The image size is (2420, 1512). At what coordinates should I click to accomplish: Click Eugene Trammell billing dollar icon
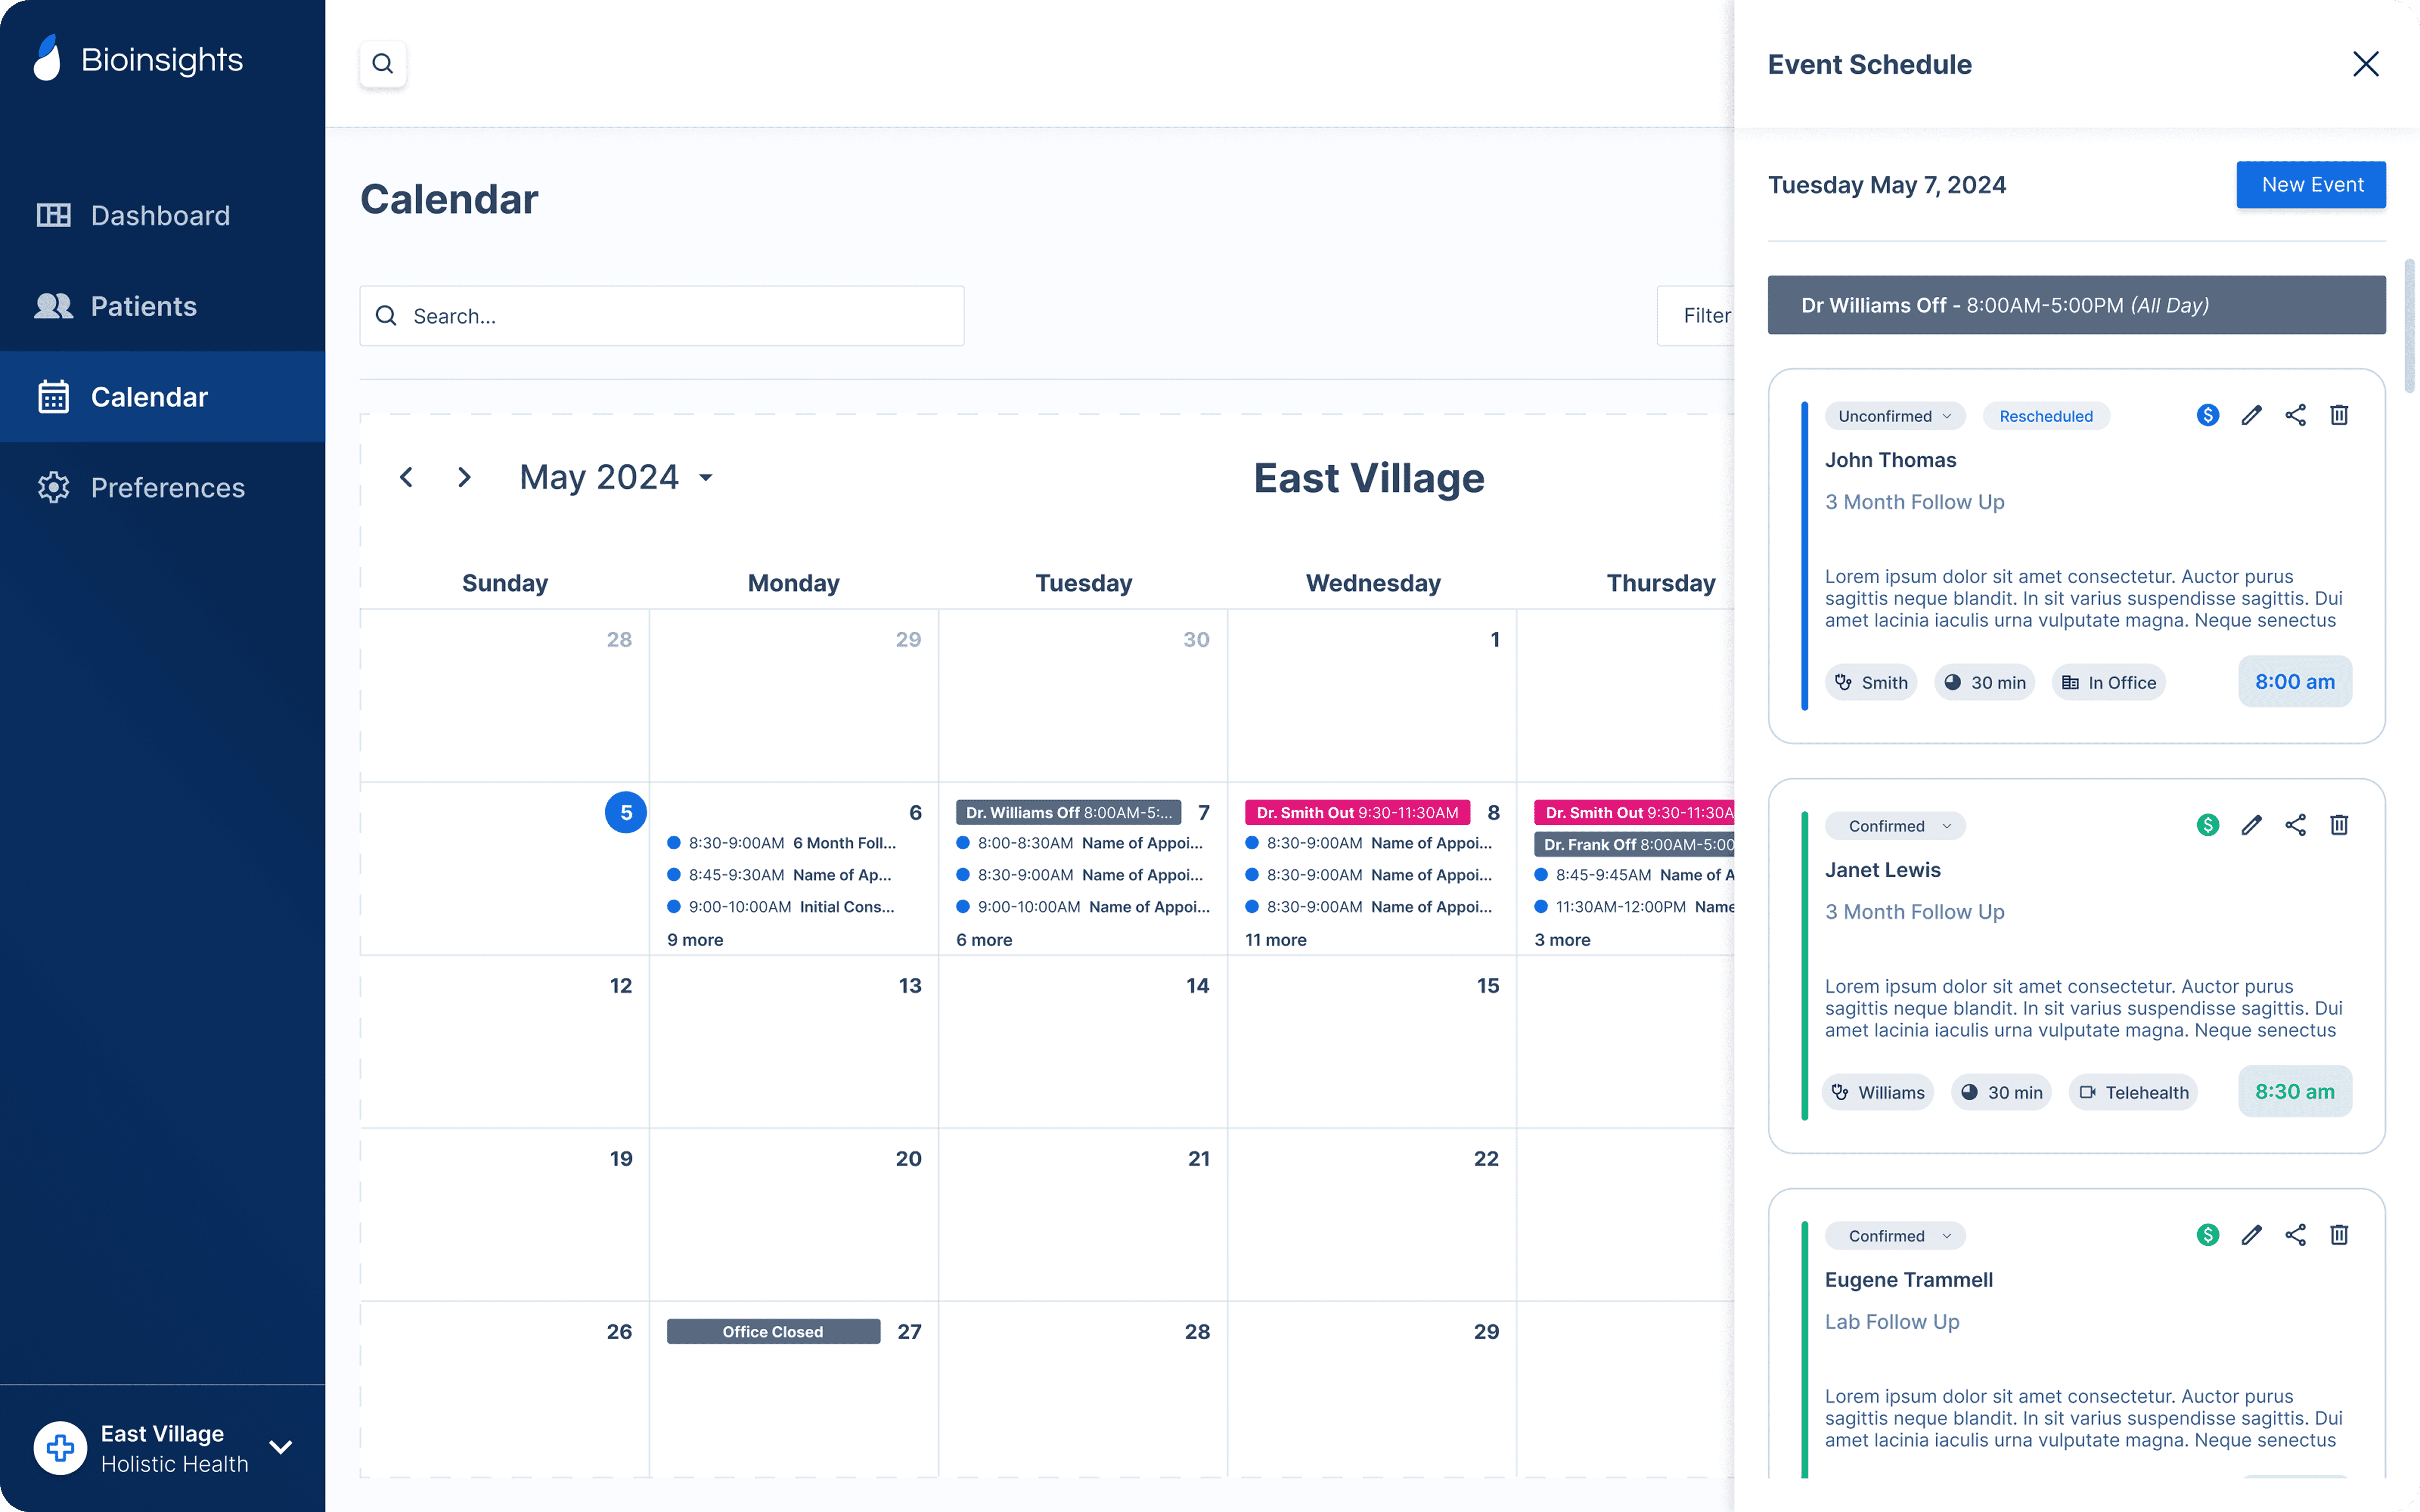2208,1235
